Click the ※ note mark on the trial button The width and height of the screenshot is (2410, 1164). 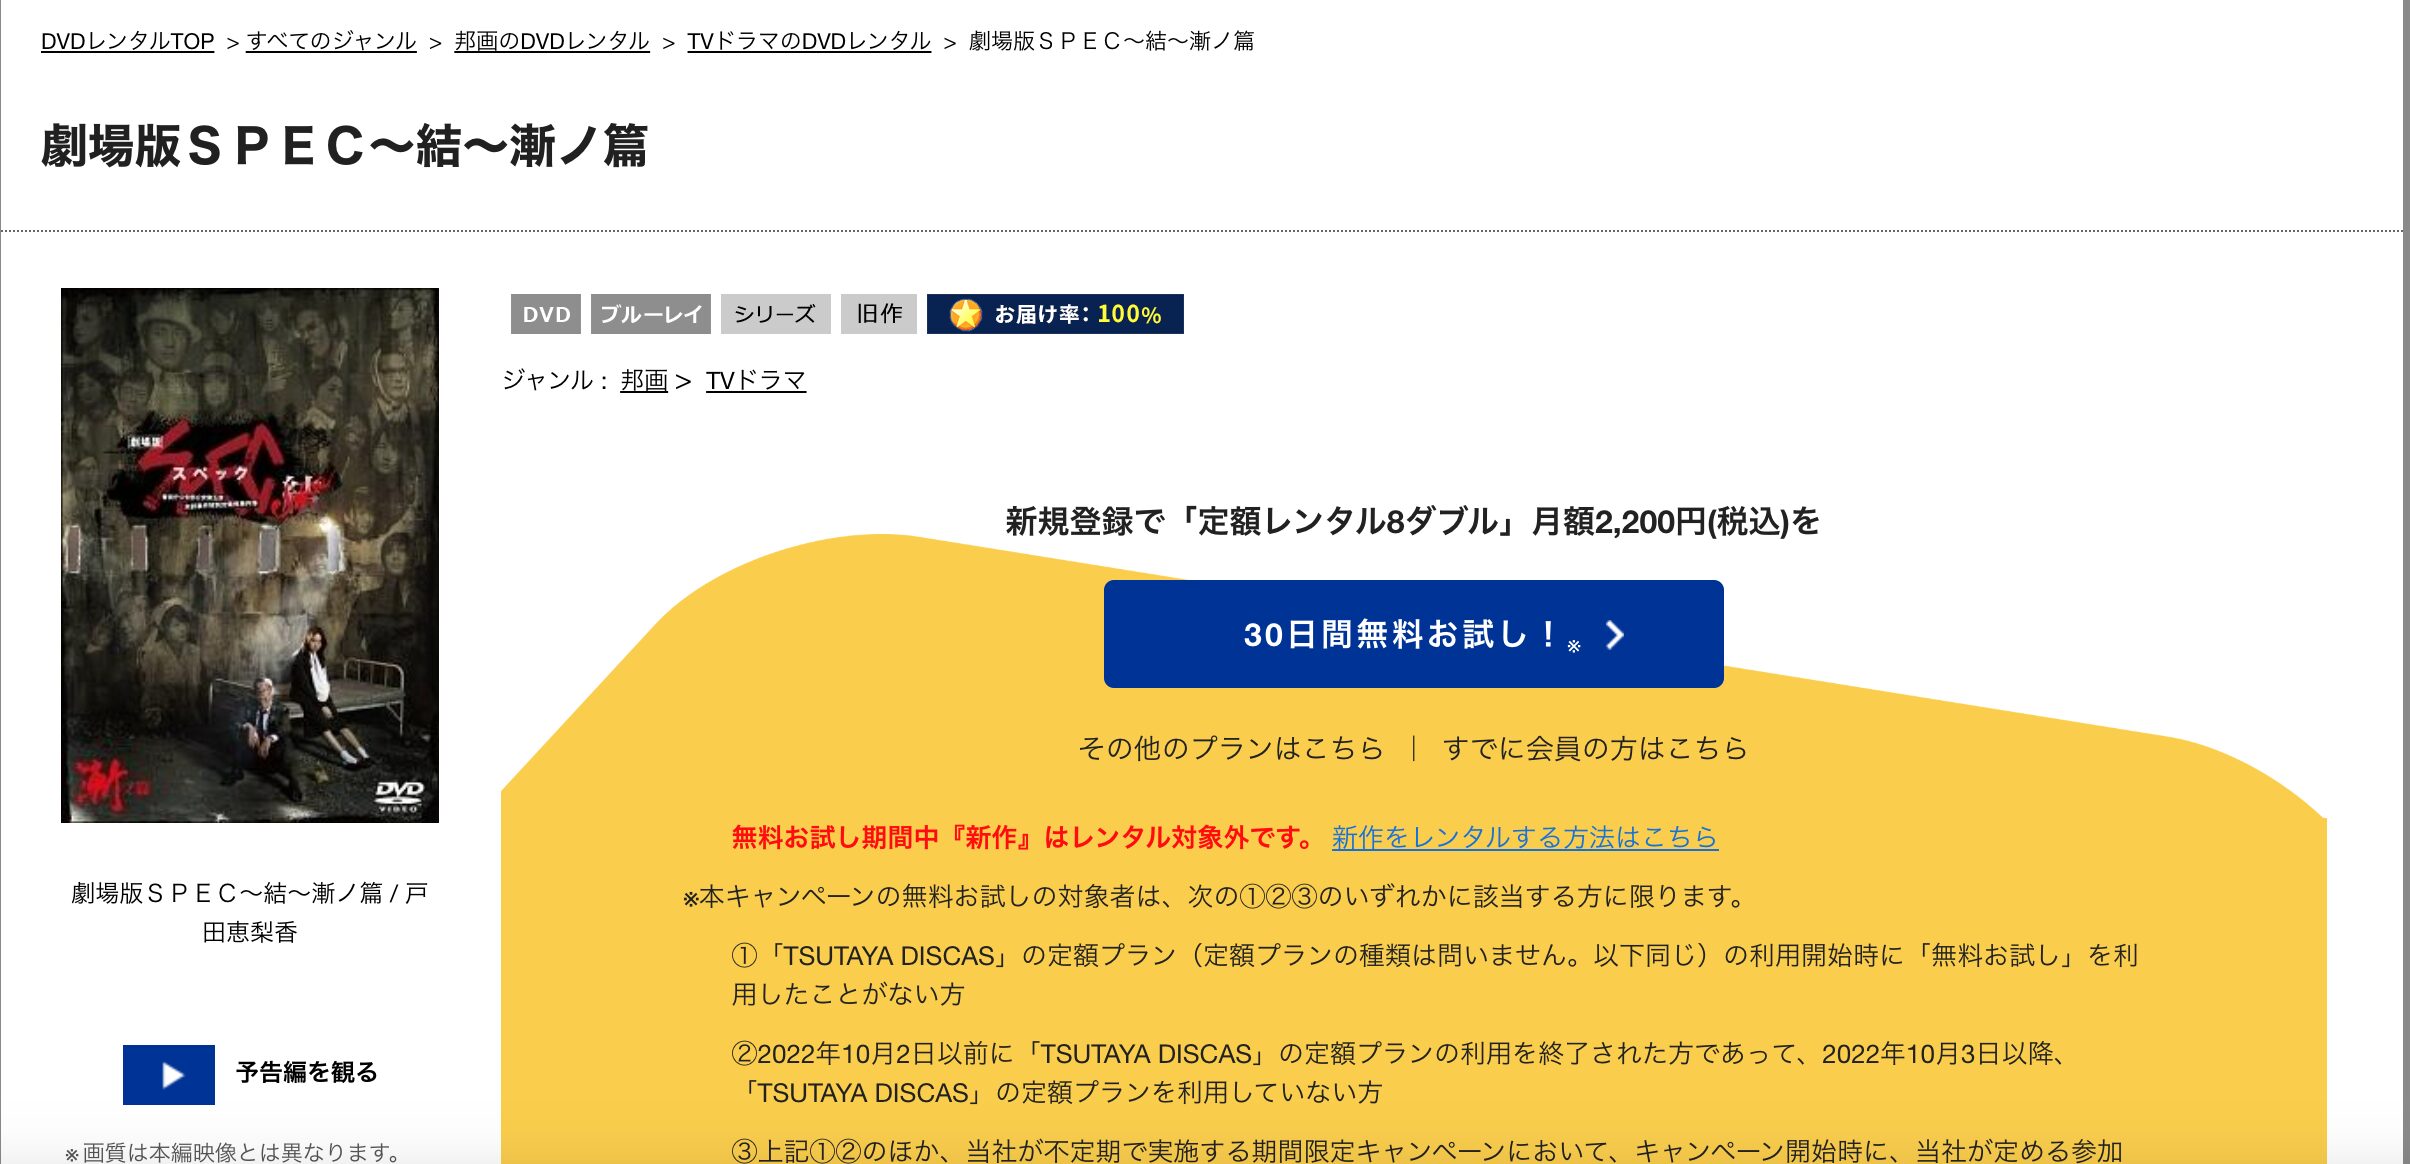point(1573,645)
